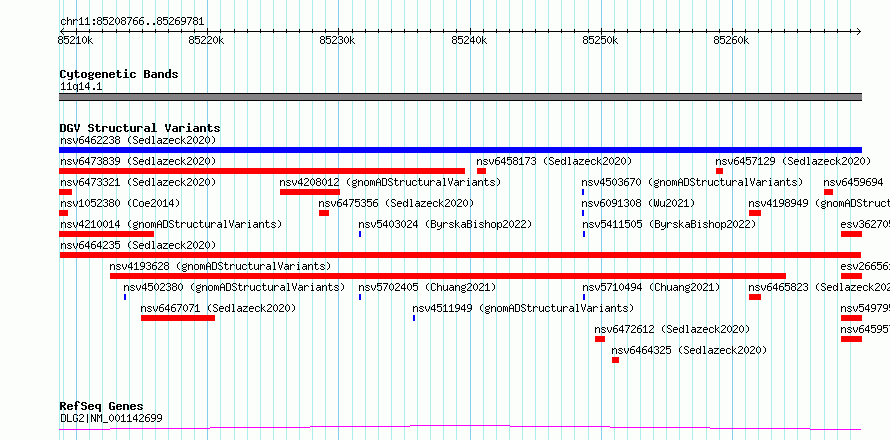Click the nsv6462238 blue variant bar
Viewport: 890px width, 440px height.
click(460, 150)
